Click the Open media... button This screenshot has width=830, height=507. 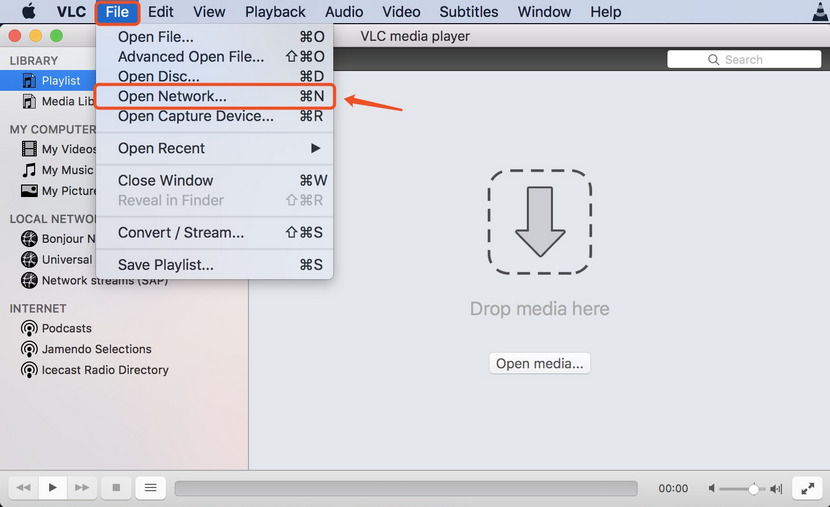pyautogui.click(x=539, y=364)
